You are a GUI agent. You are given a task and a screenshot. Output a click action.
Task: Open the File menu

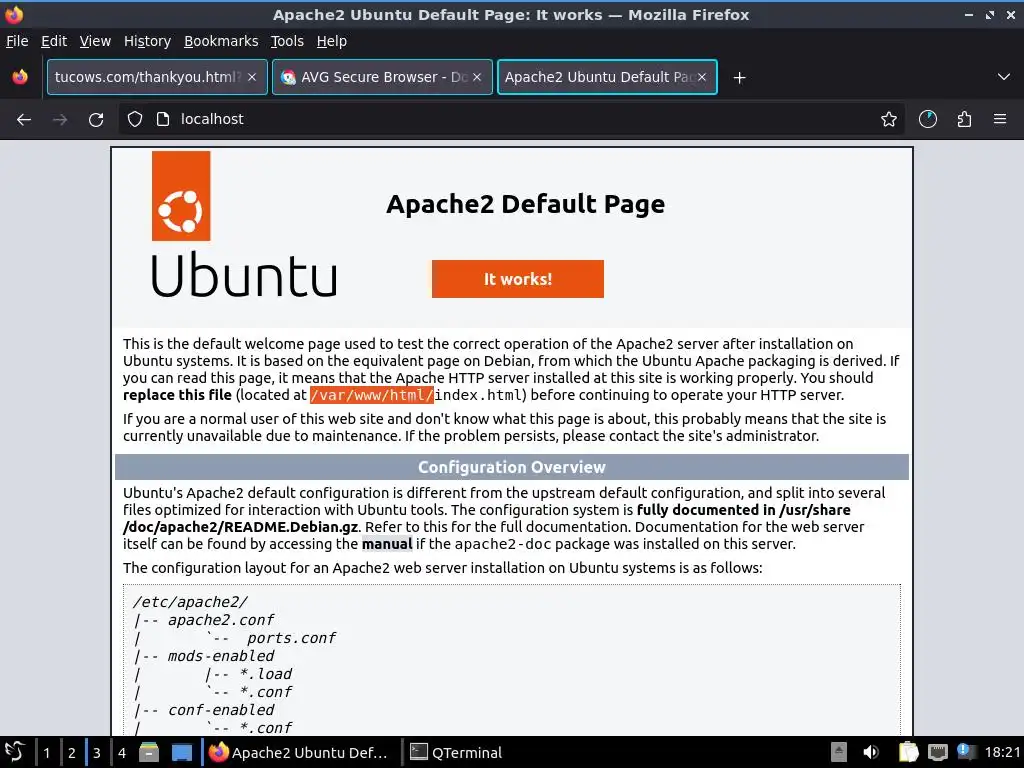click(17, 41)
